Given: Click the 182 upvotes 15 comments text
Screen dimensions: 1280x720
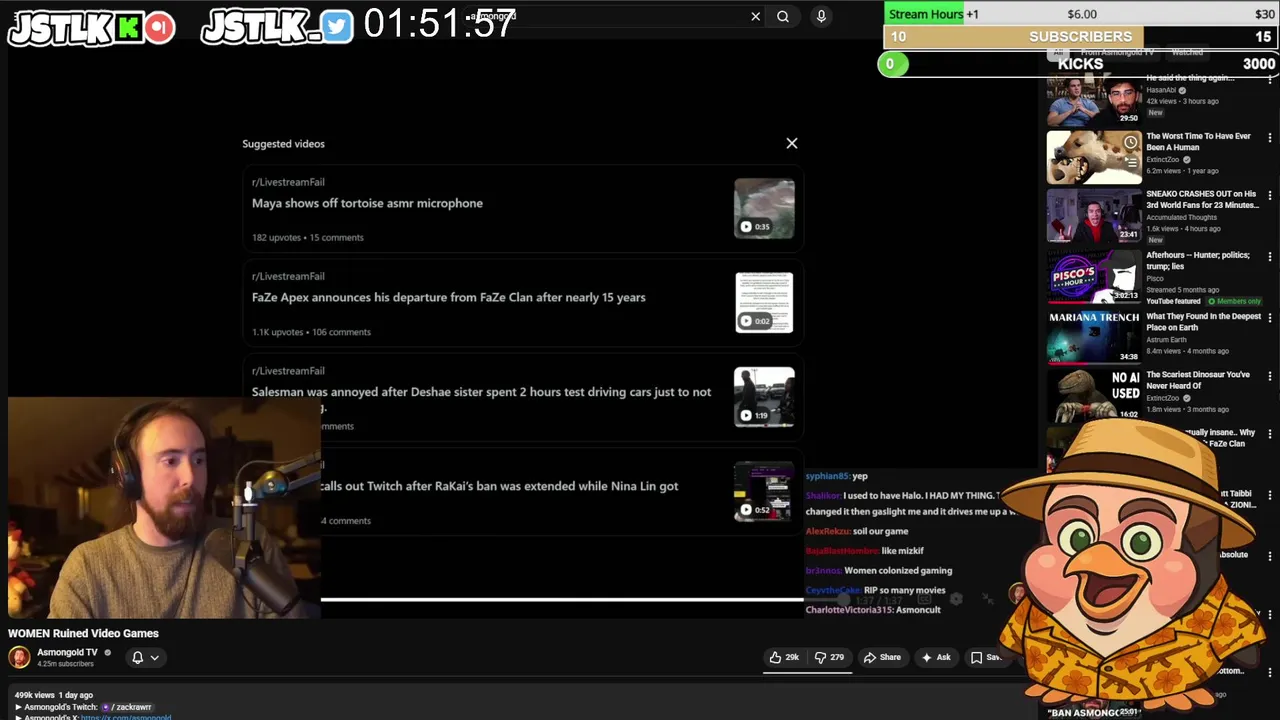Looking at the screenshot, I should [x=308, y=237].
